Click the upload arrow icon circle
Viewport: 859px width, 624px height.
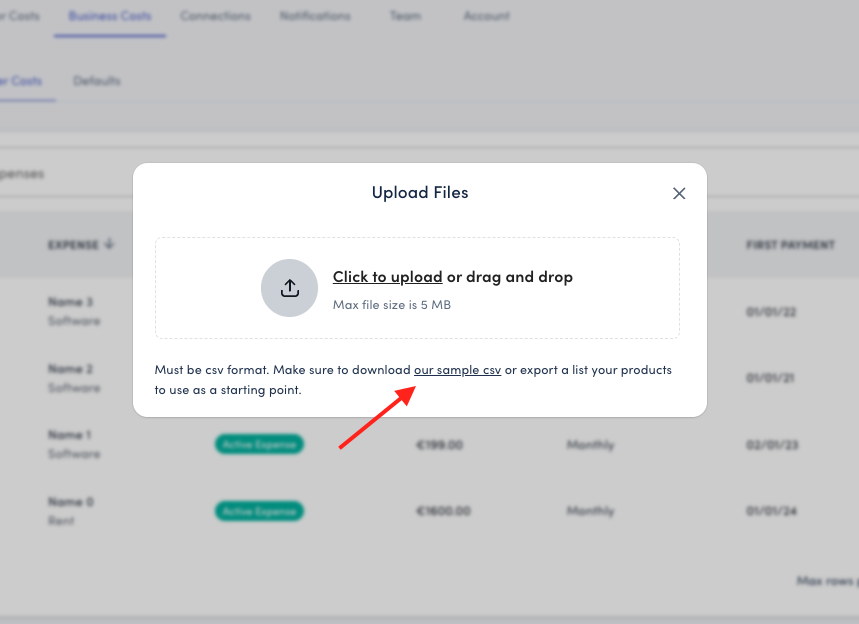(289, 288)
